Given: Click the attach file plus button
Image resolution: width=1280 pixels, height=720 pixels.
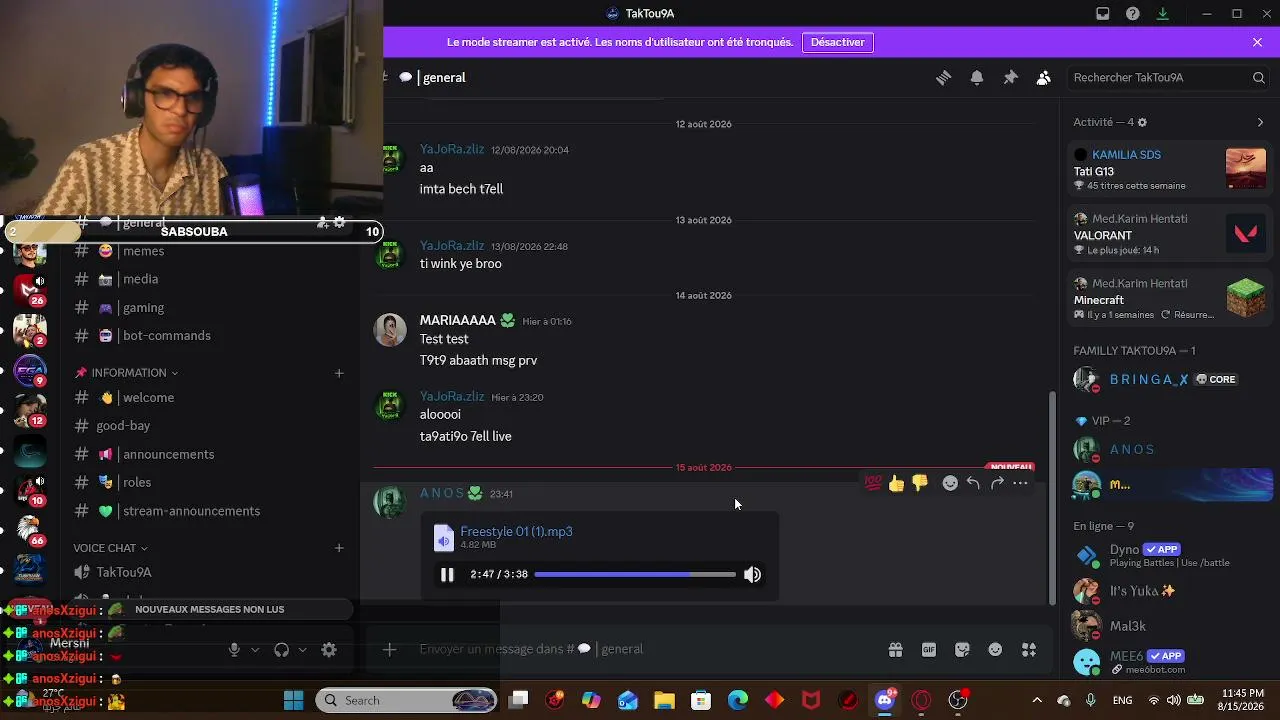Looking at the screenshot, I should pyautogui.click(x=390, y=650).
